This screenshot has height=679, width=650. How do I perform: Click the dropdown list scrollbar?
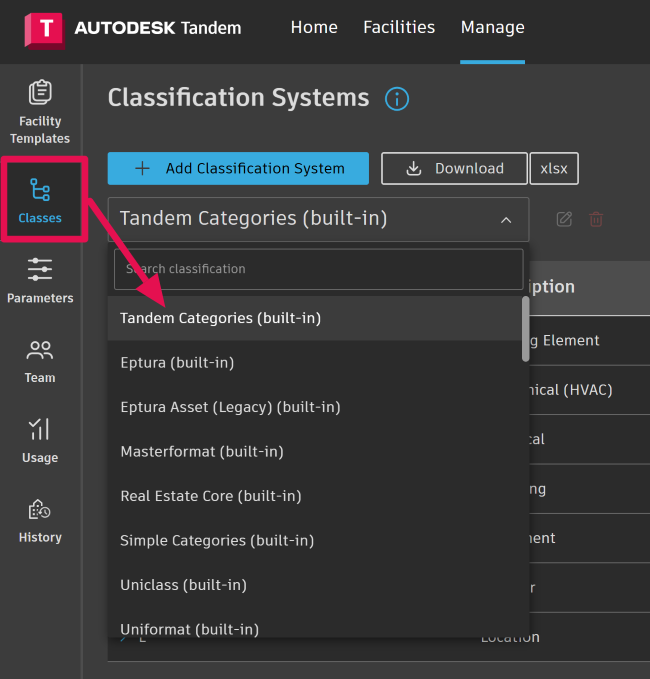525,328
